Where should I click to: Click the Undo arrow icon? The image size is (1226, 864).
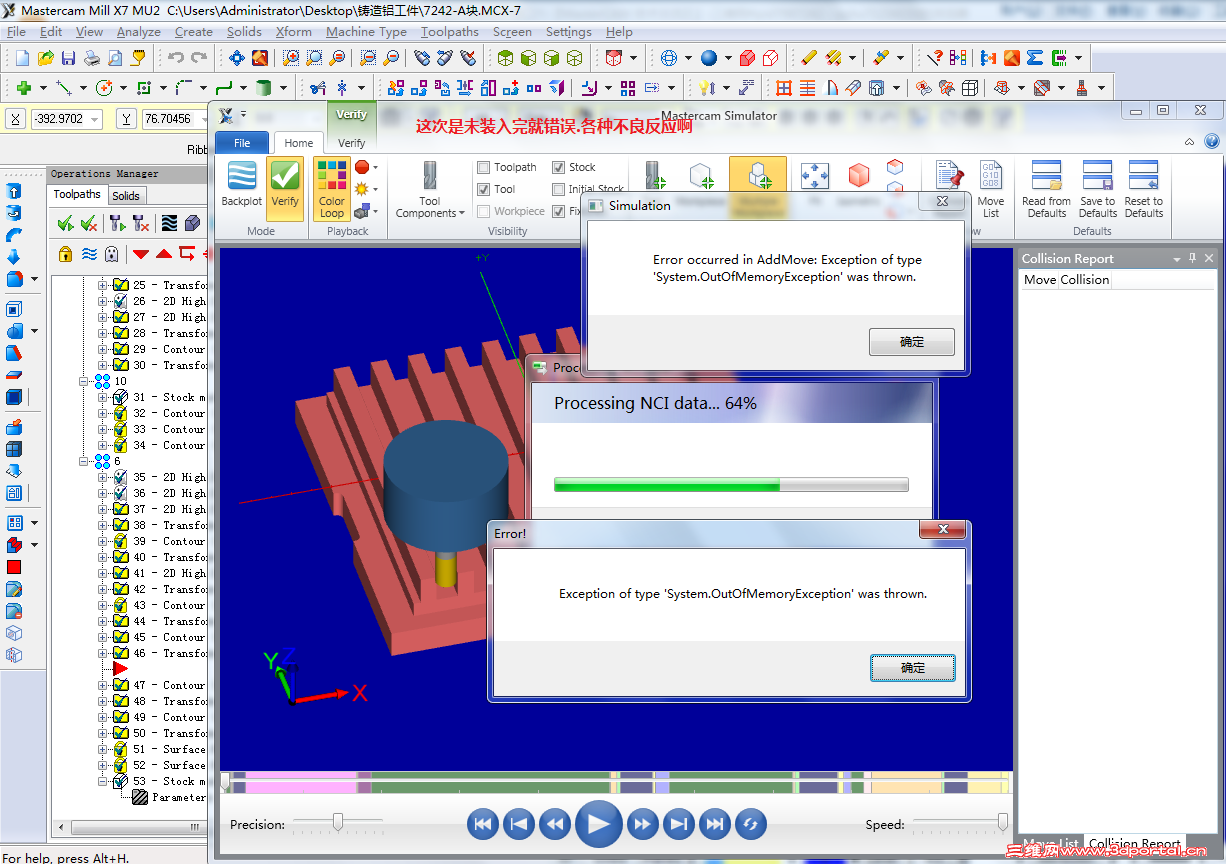[176, 58]
